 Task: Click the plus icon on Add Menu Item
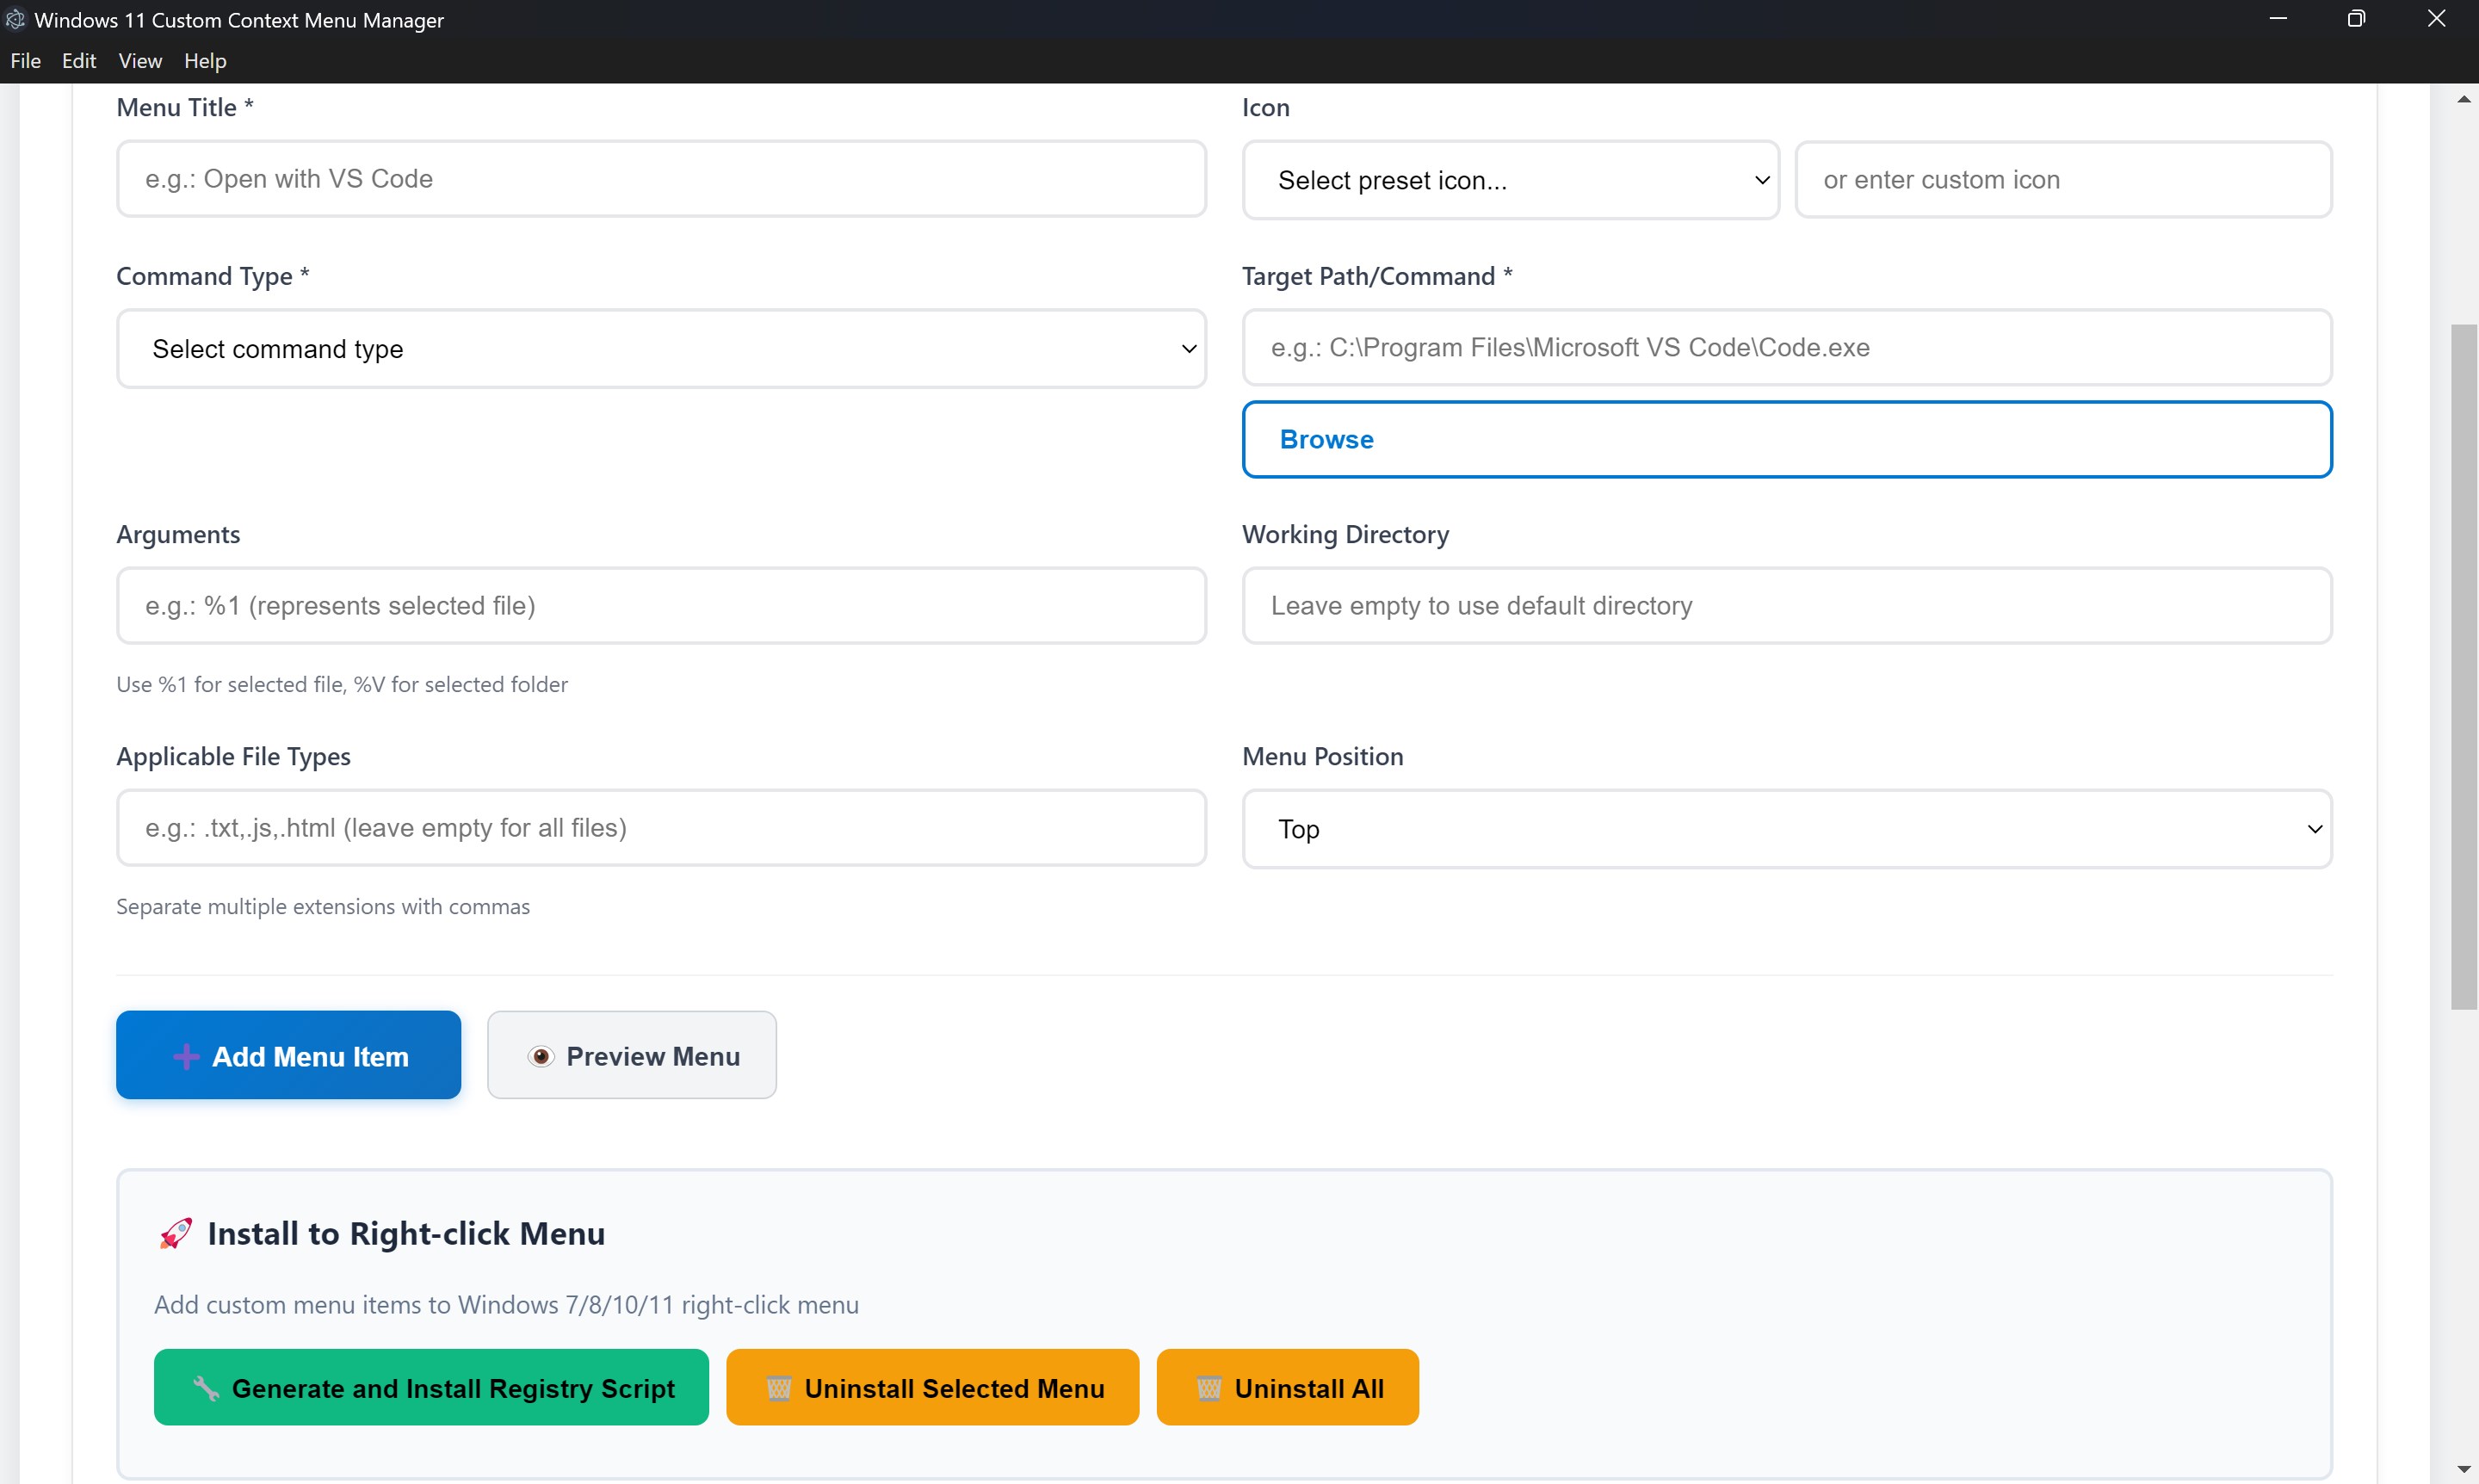click(x=186, y=1057)
